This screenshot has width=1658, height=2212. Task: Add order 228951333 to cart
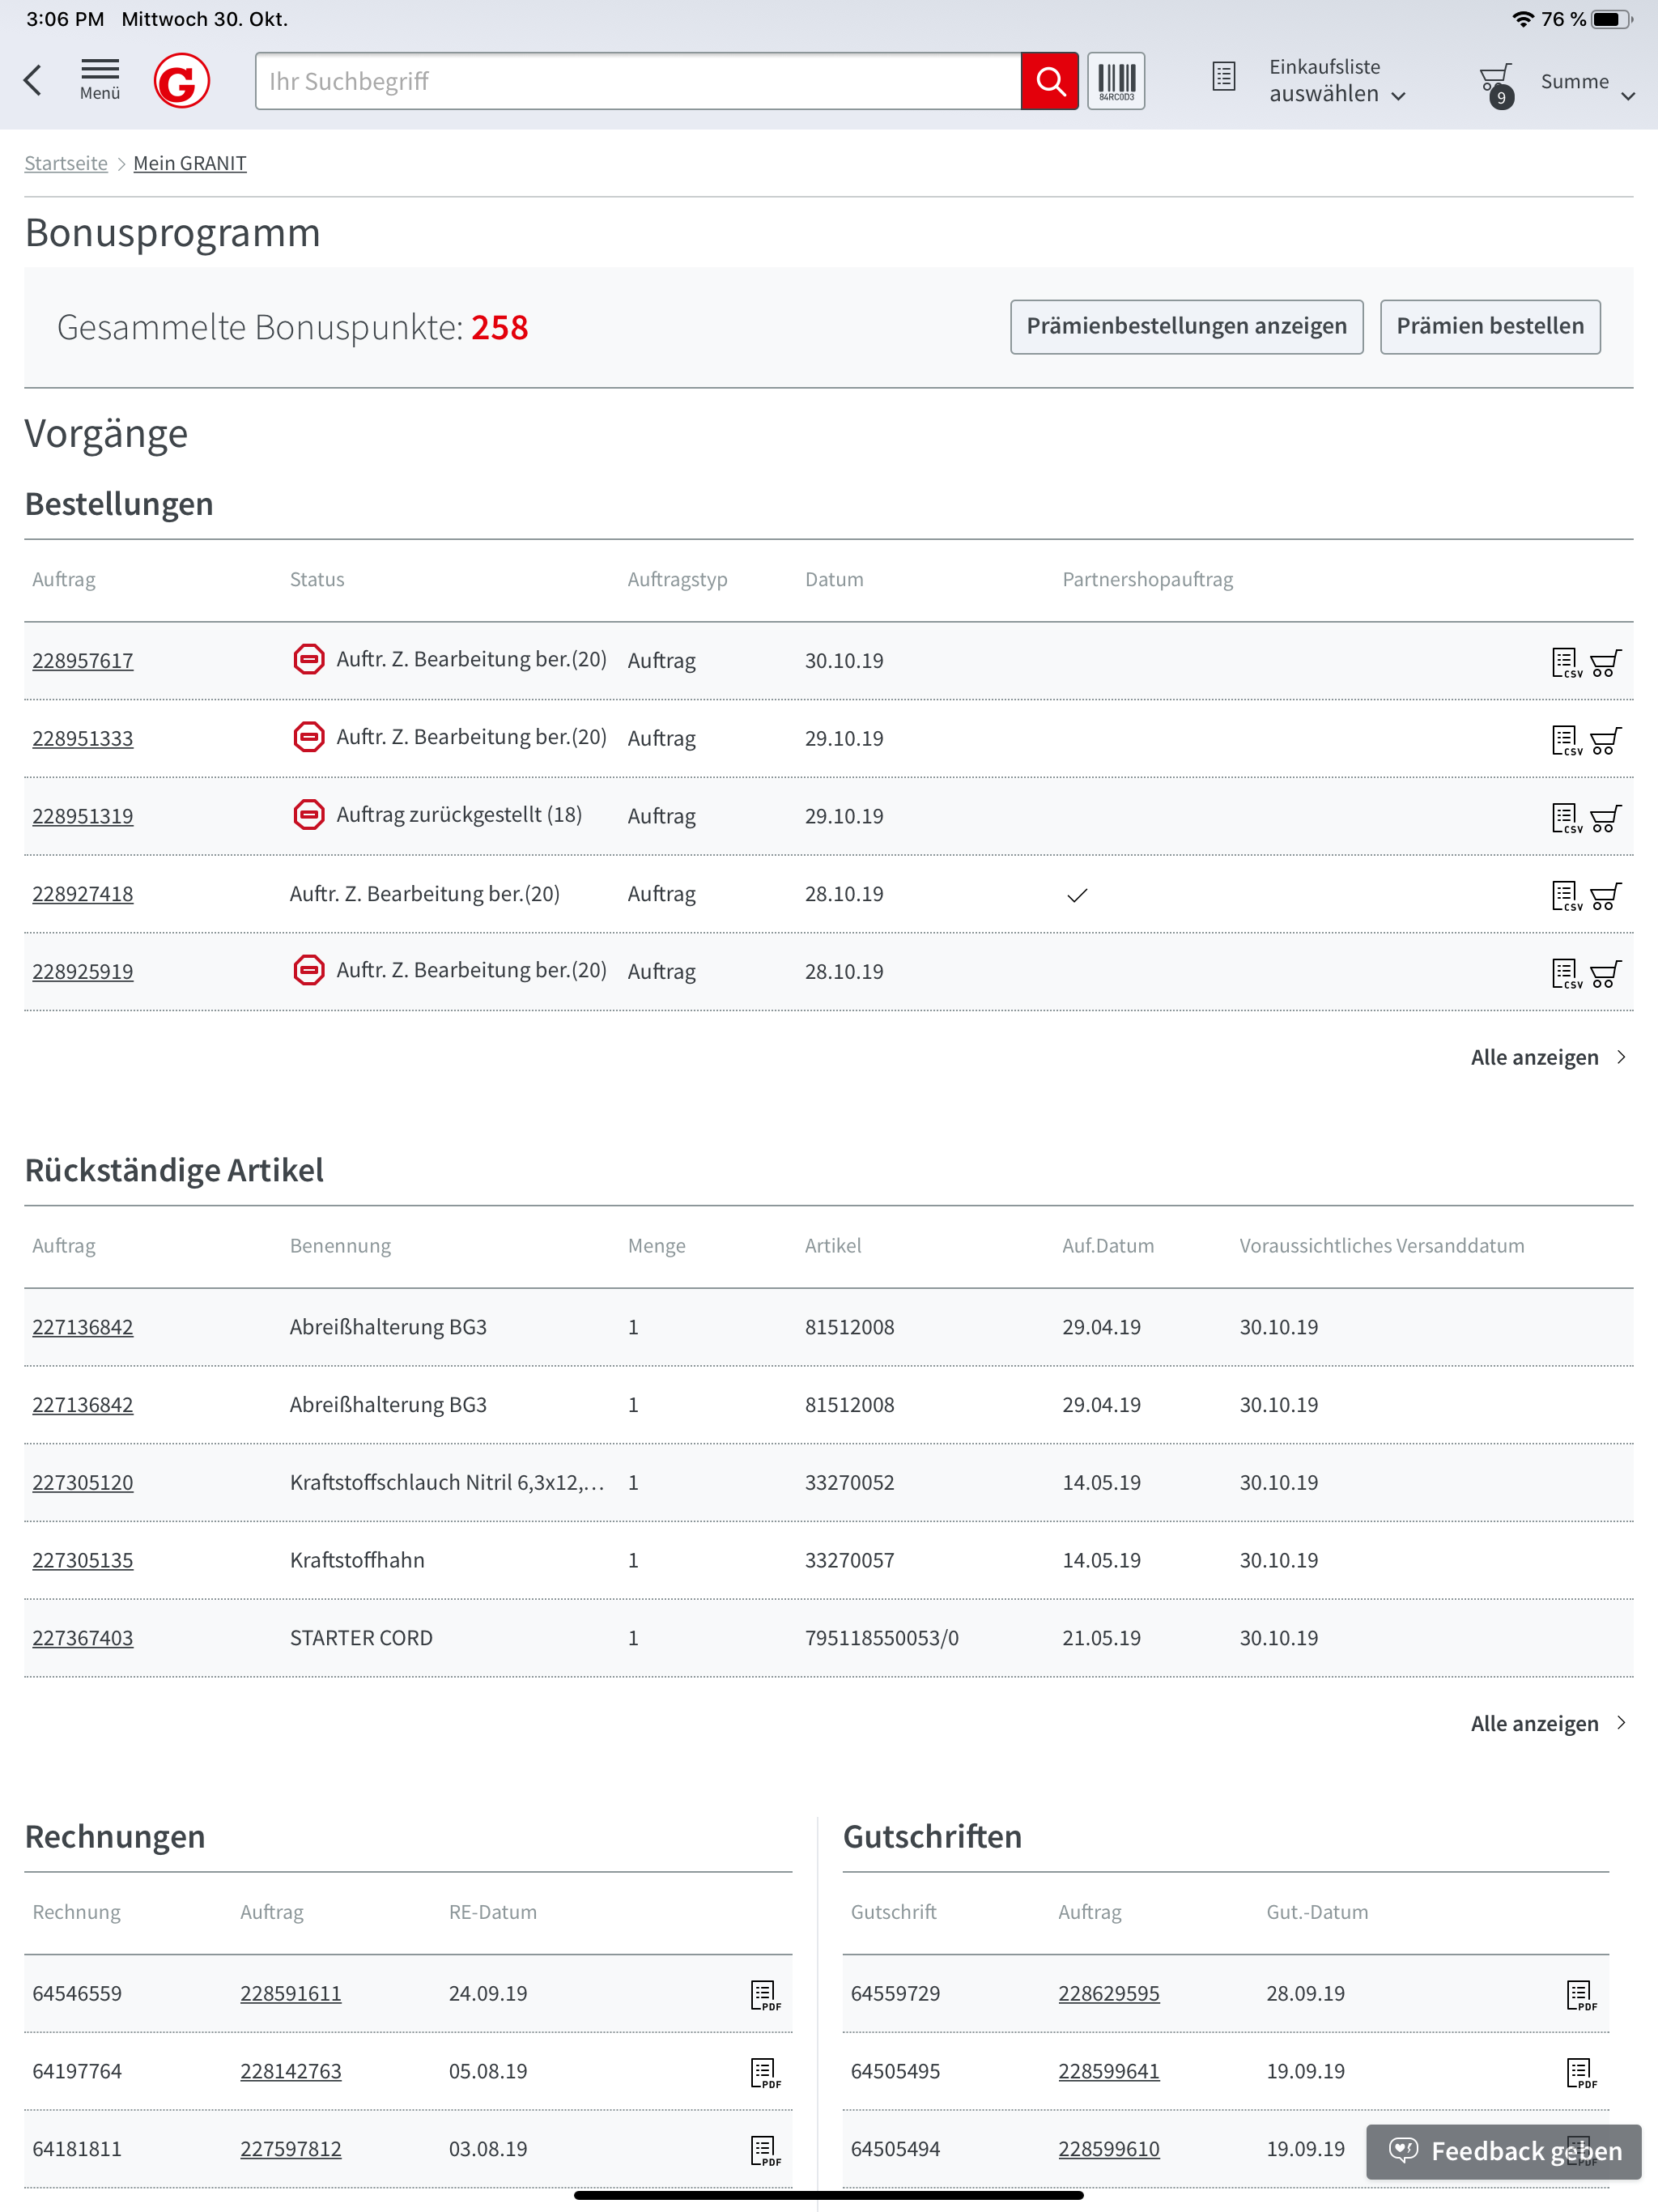click(1606, 741)
